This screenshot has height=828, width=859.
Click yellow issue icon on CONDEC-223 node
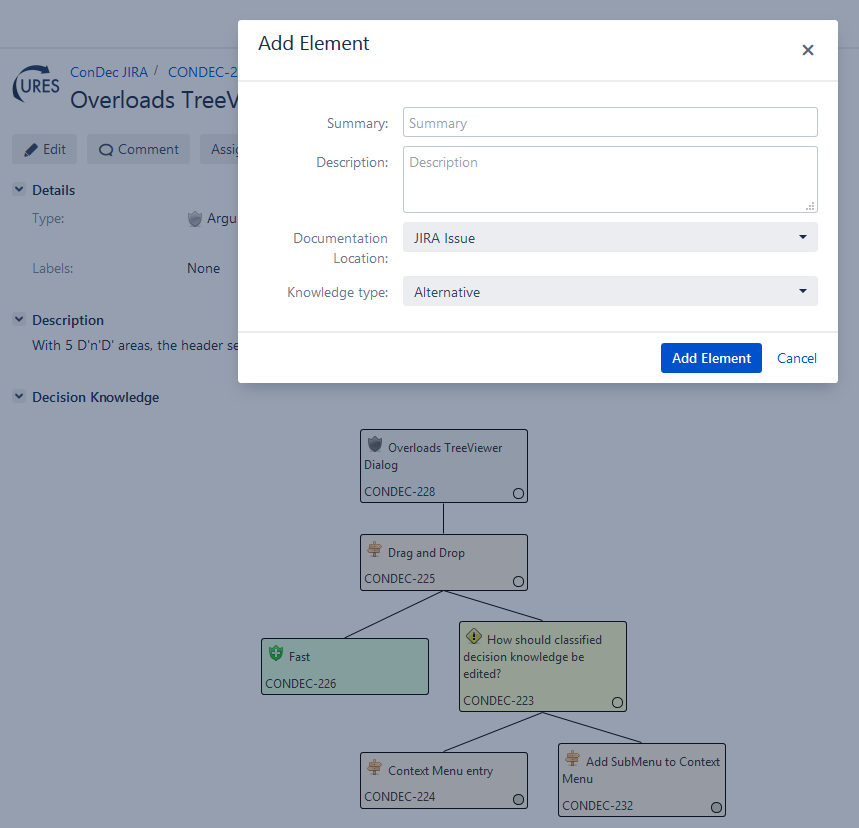[x=474, y=636]
